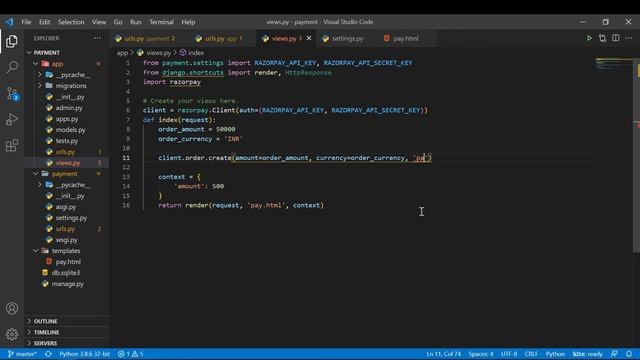Image resolution: width=640 pixels, height=360 pixels.
Task: Open asgi.py in the explorer
Action: (x=67, y=207)
